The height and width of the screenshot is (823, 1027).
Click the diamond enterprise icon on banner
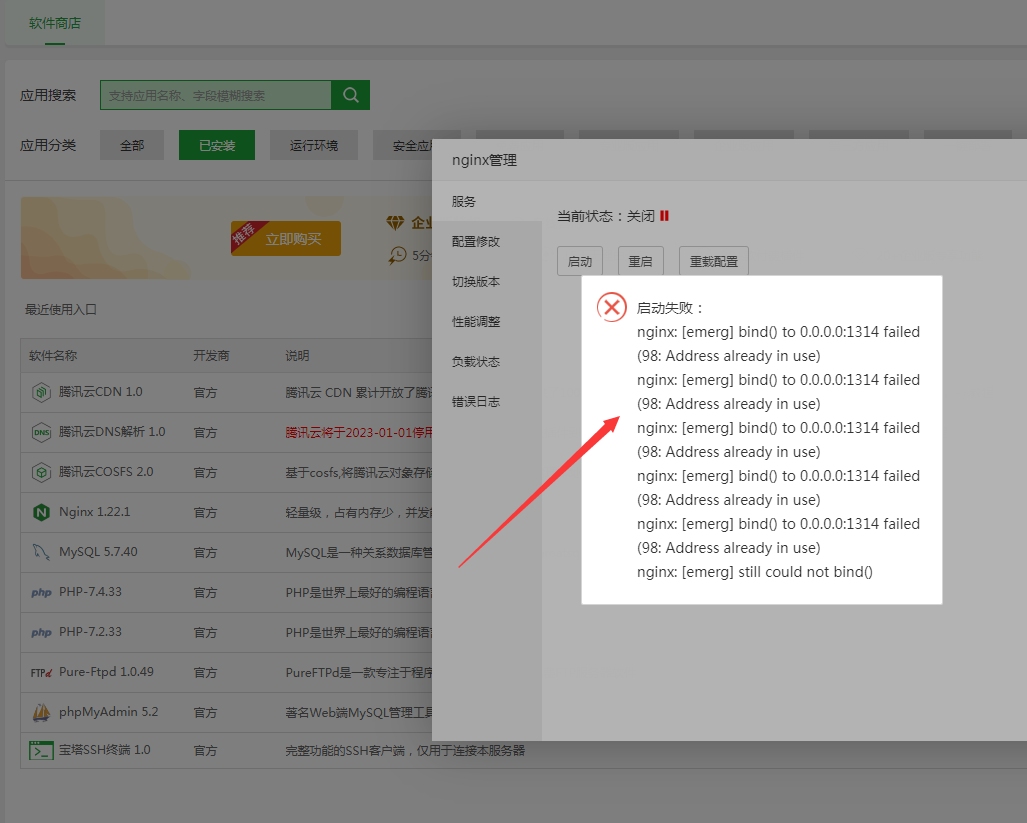(395, 223)
